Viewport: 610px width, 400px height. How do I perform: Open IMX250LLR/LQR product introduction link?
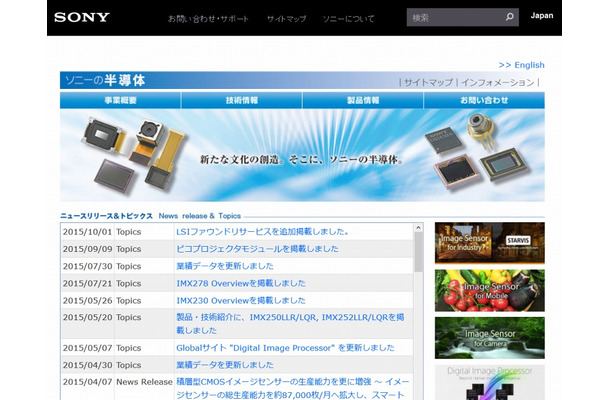point(290,324)
